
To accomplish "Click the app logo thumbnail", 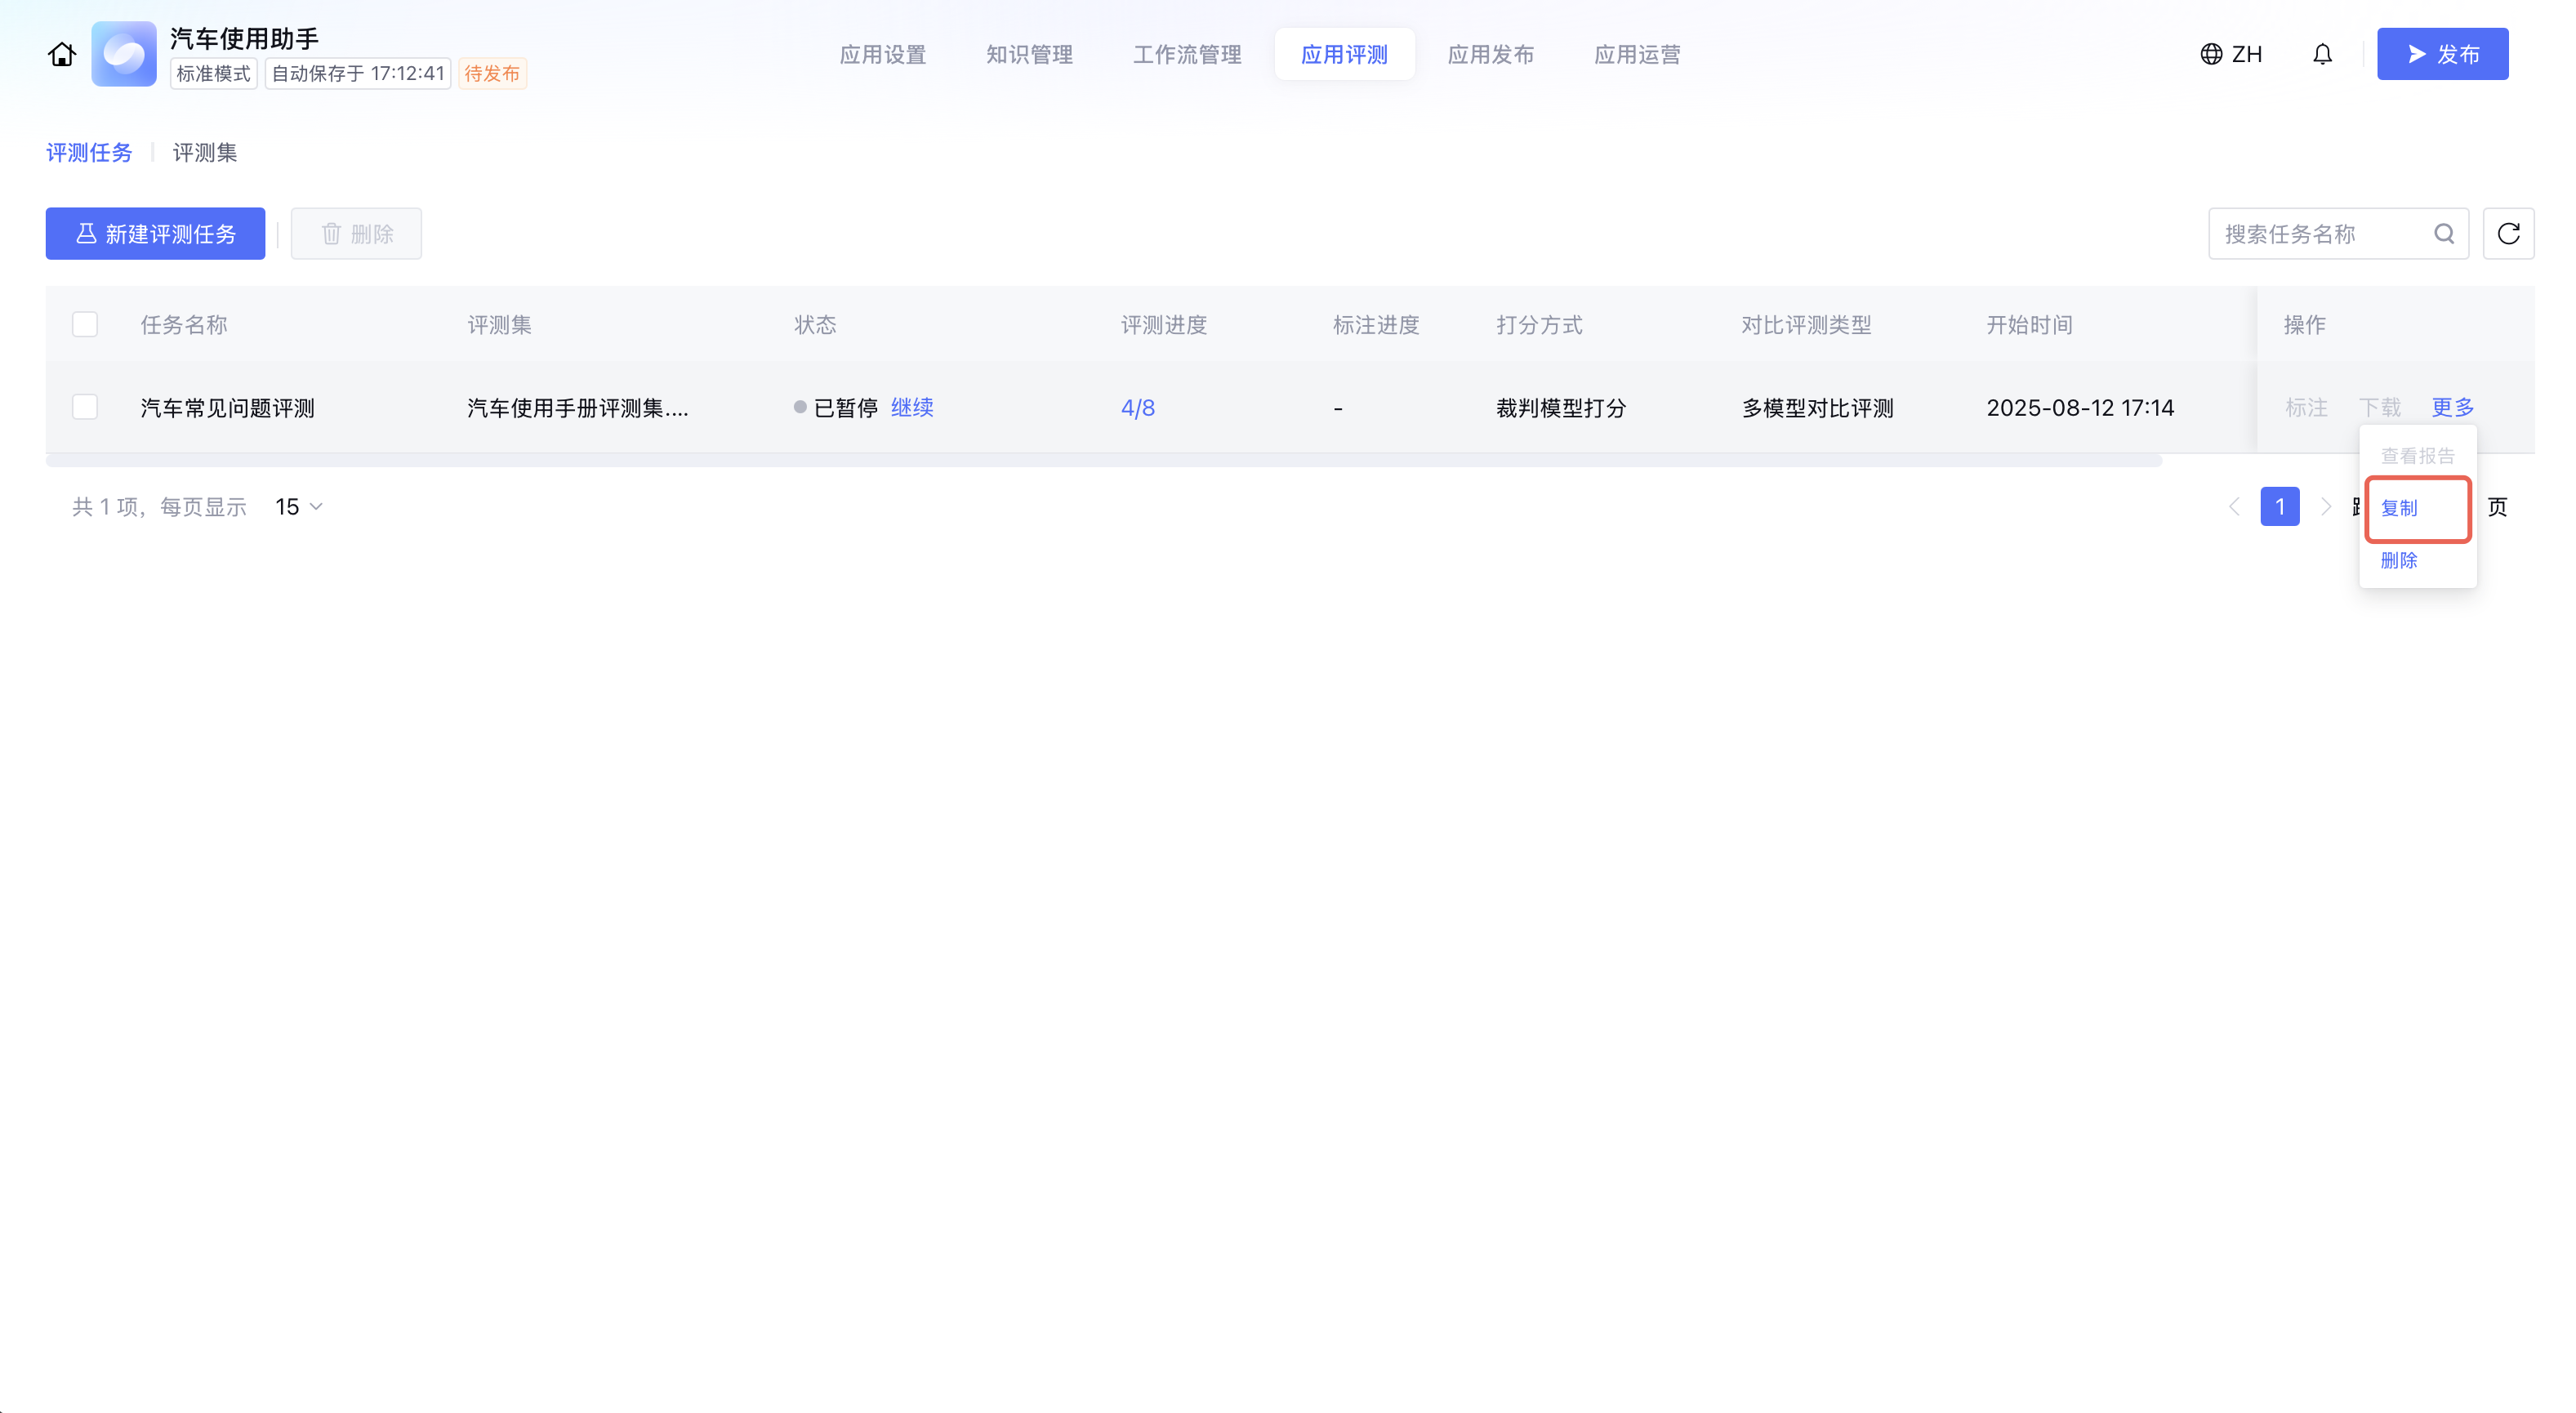I will tap(124, 54).
